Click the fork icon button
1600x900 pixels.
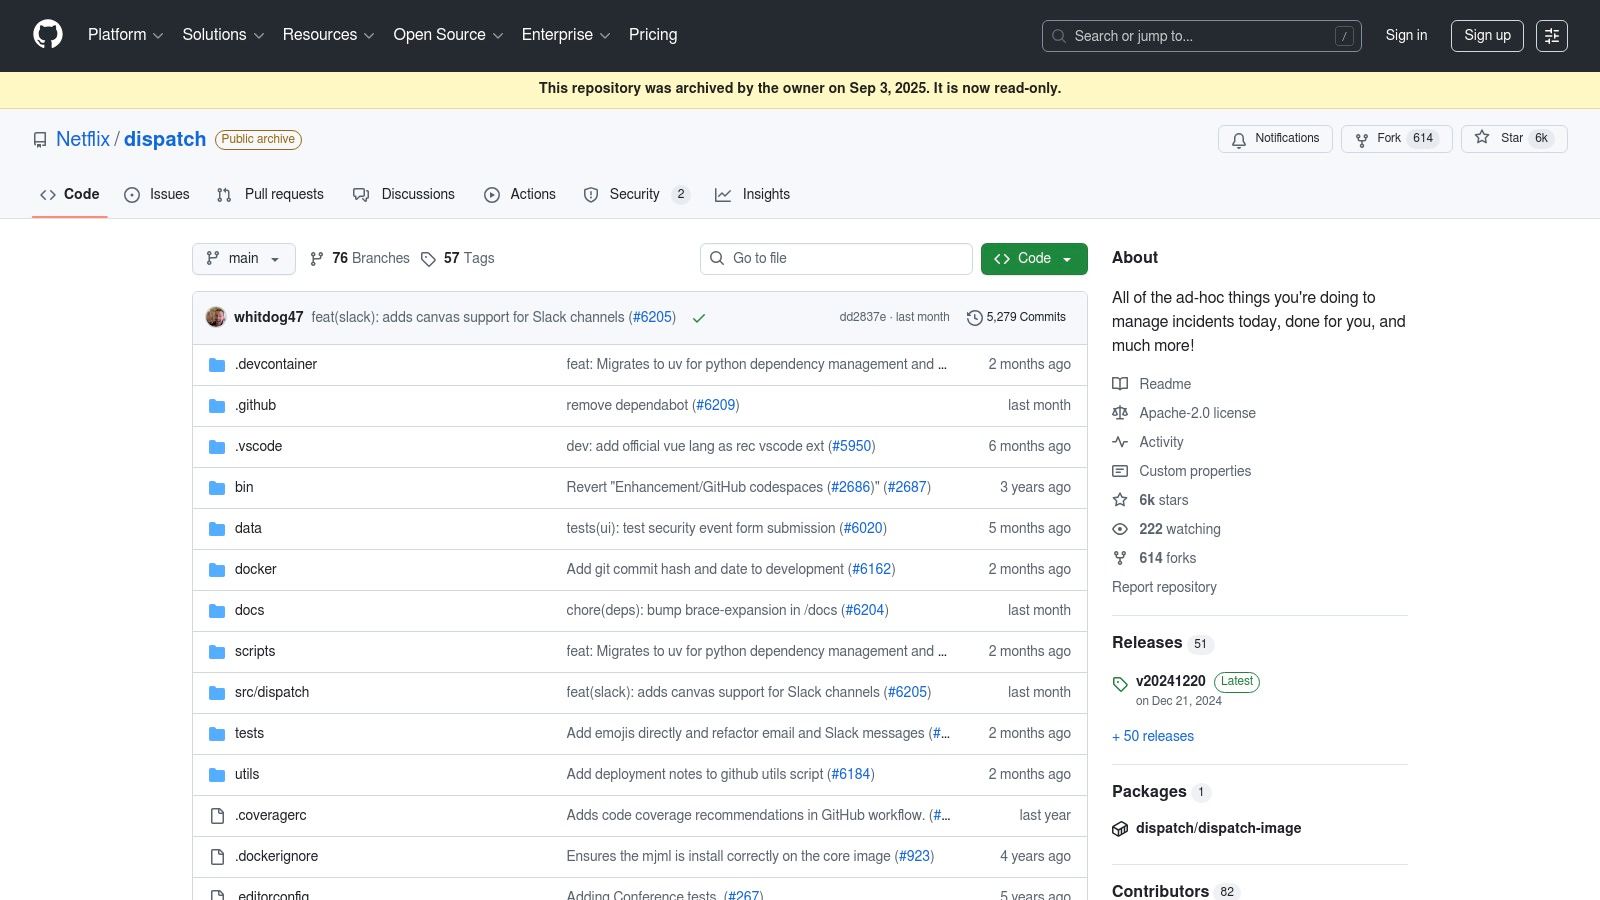click(x=1362, y=140)
